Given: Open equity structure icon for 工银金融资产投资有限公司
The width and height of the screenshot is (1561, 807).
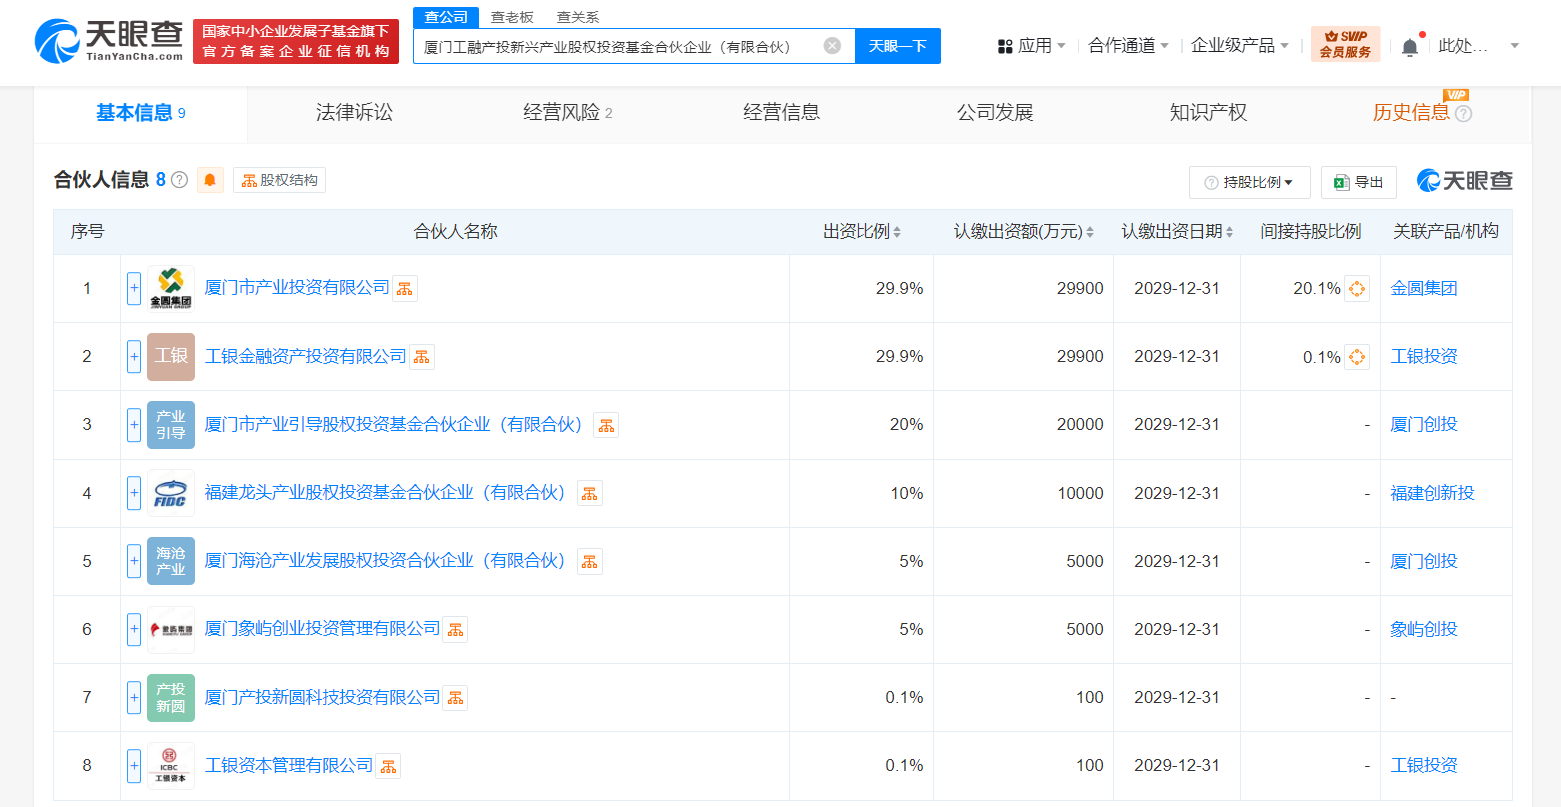Looking at the screenshot, I should [422, 357].
